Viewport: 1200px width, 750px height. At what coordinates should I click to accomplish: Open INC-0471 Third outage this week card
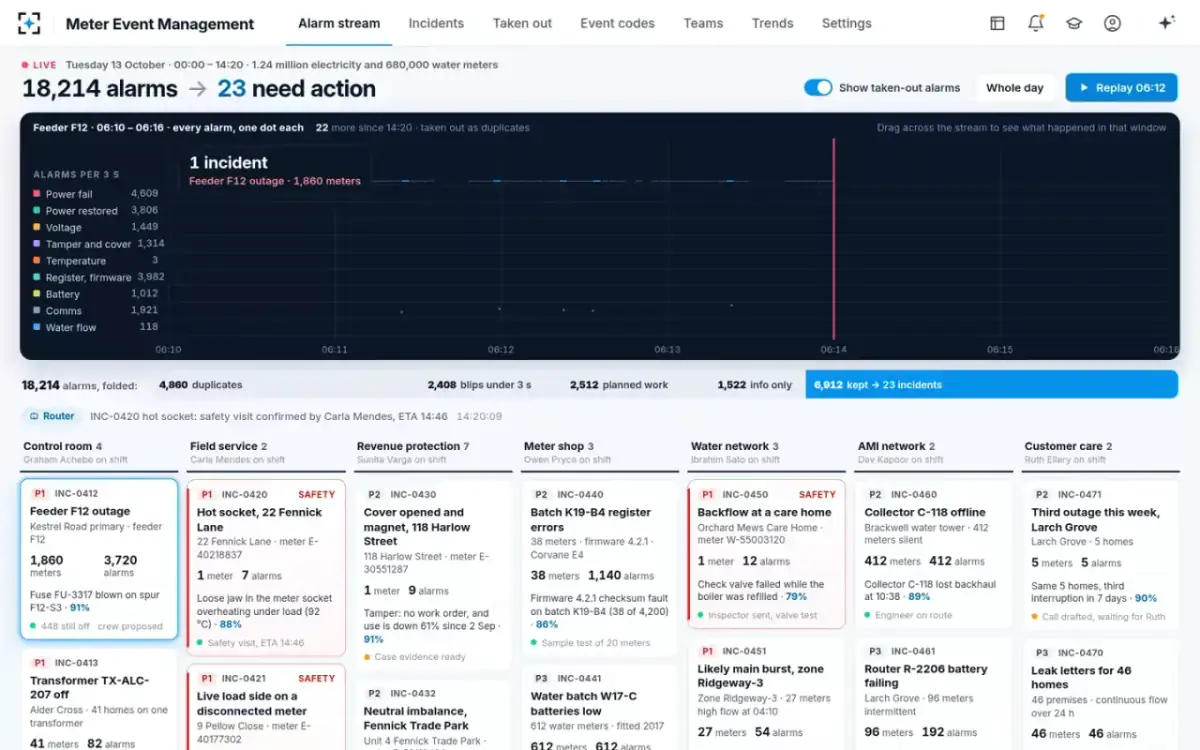coord(1102,553)
